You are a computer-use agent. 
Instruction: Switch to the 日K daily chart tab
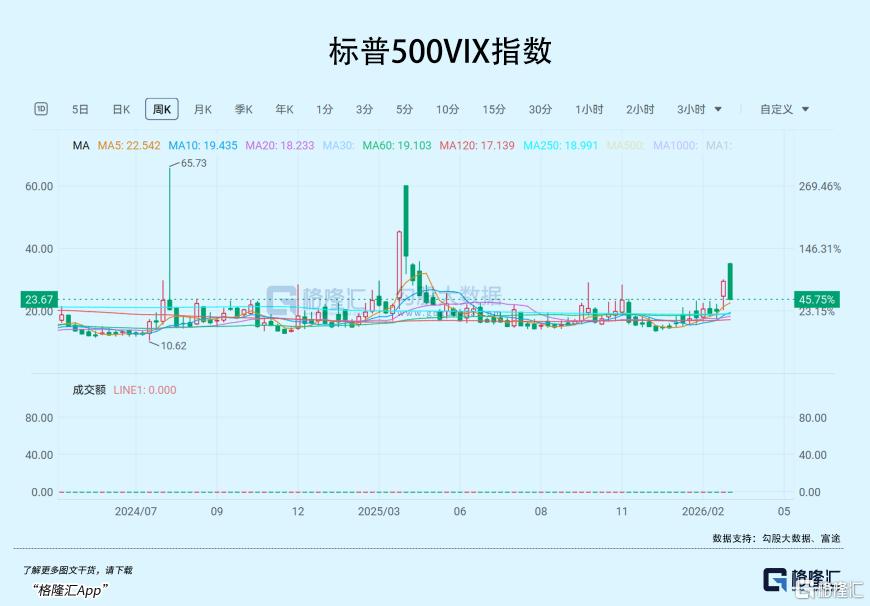point(121,109)
